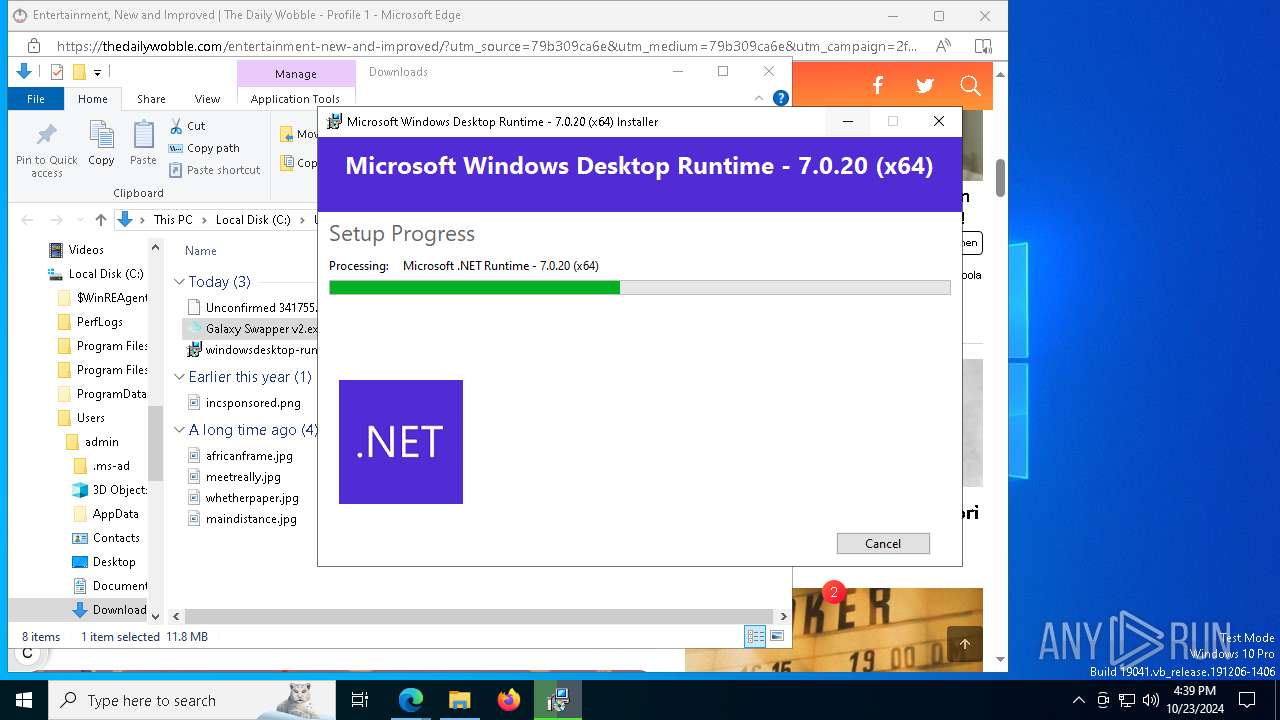Open the Application Tools tab
Image resolution: width=1280 pixels, height=720 pixels.
coord(295,99)
